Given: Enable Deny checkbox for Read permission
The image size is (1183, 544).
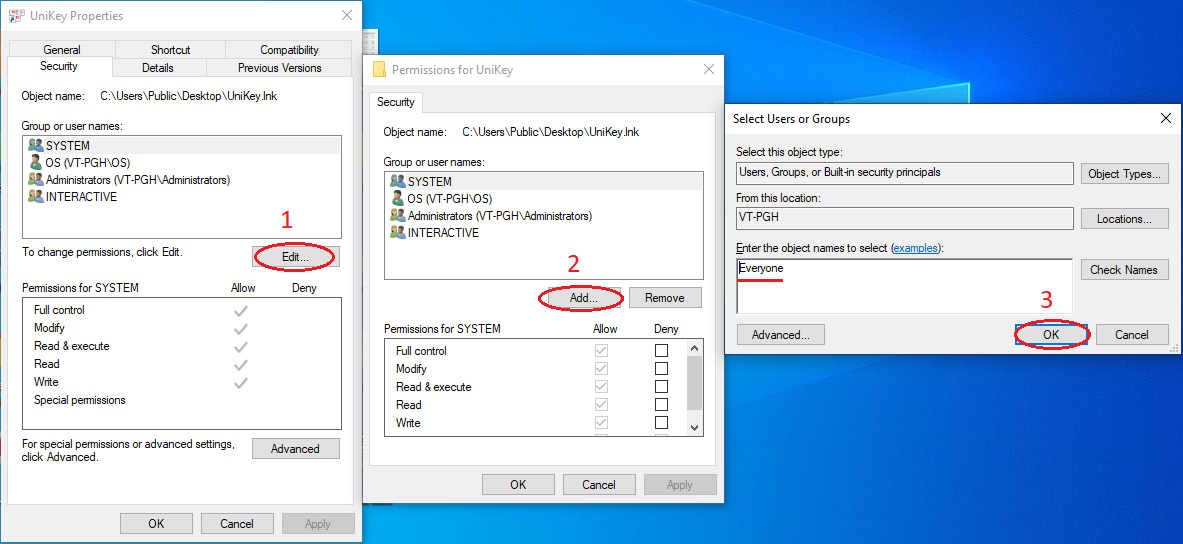Looking at the screenshot, I should click(661, 405).
